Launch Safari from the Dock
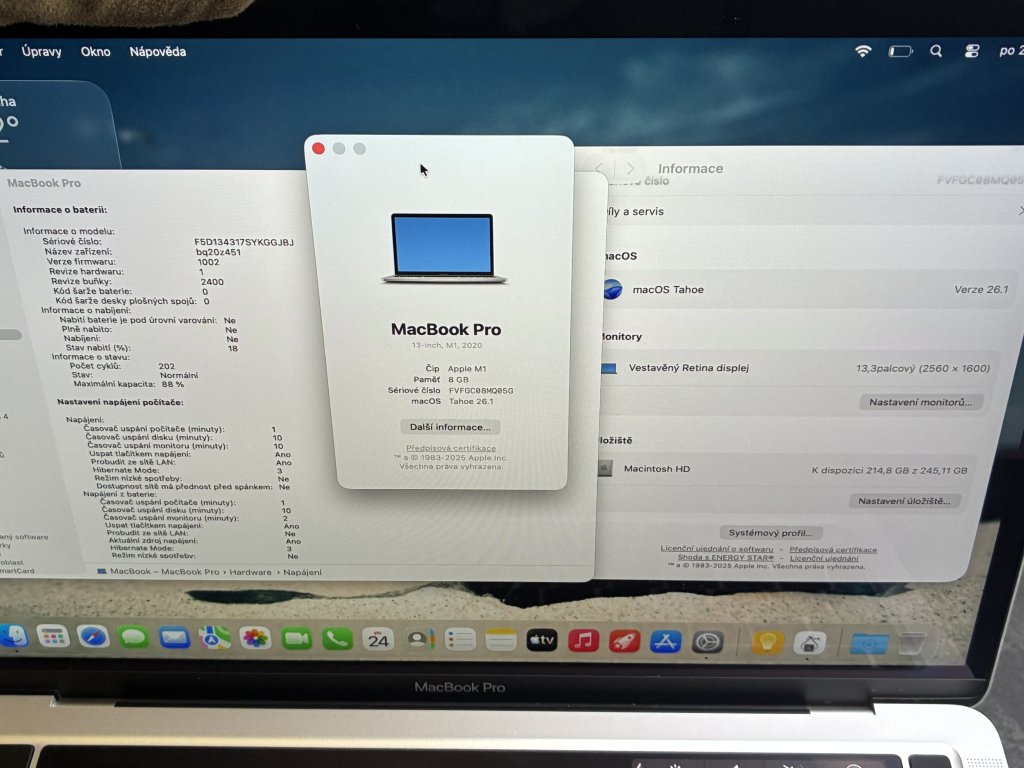The height and width of the screenshot is (768, 1024). pyautogui.click(x=93, y=637)
